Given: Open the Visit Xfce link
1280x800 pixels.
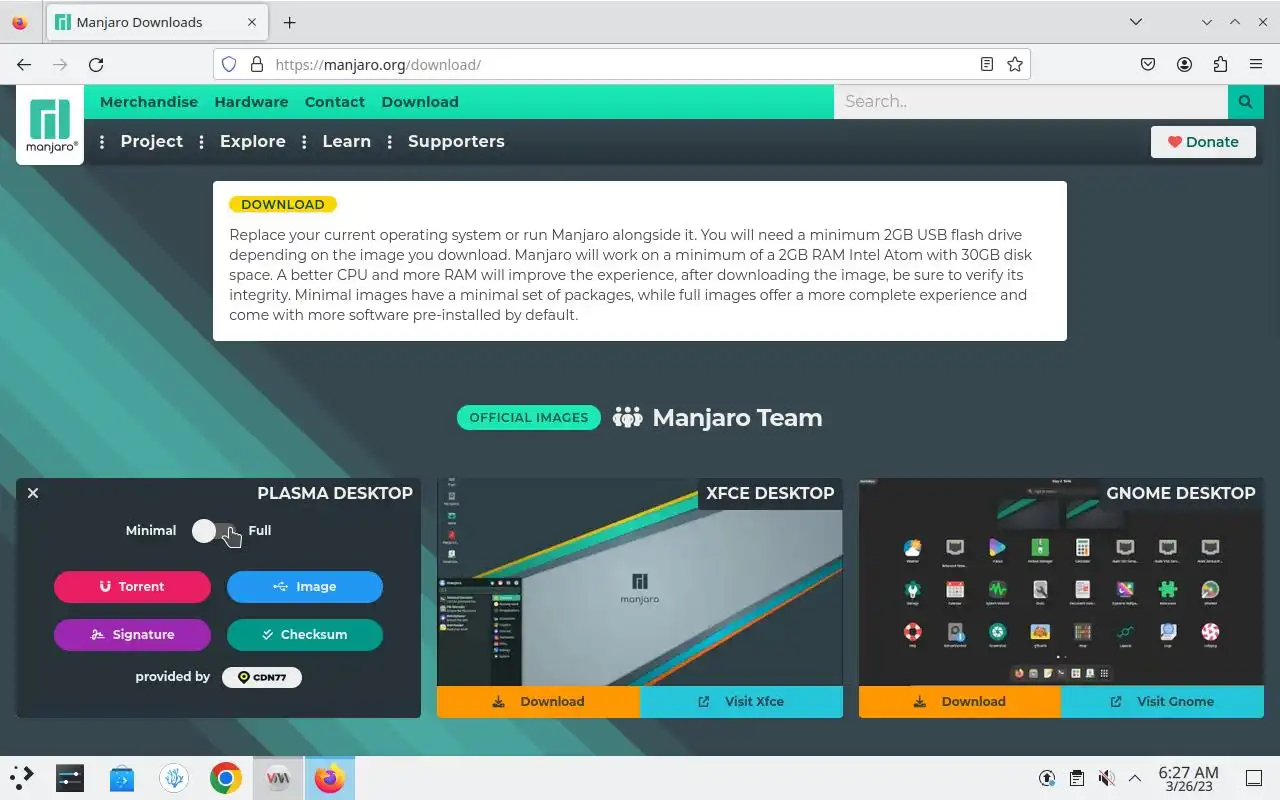Looking at the screenshot, I should (x=741, y=702).
